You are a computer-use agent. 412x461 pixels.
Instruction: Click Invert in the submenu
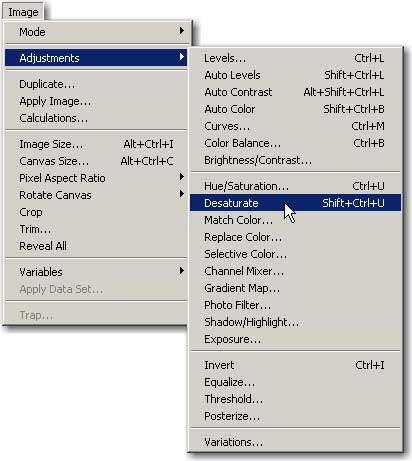point(295,365)
